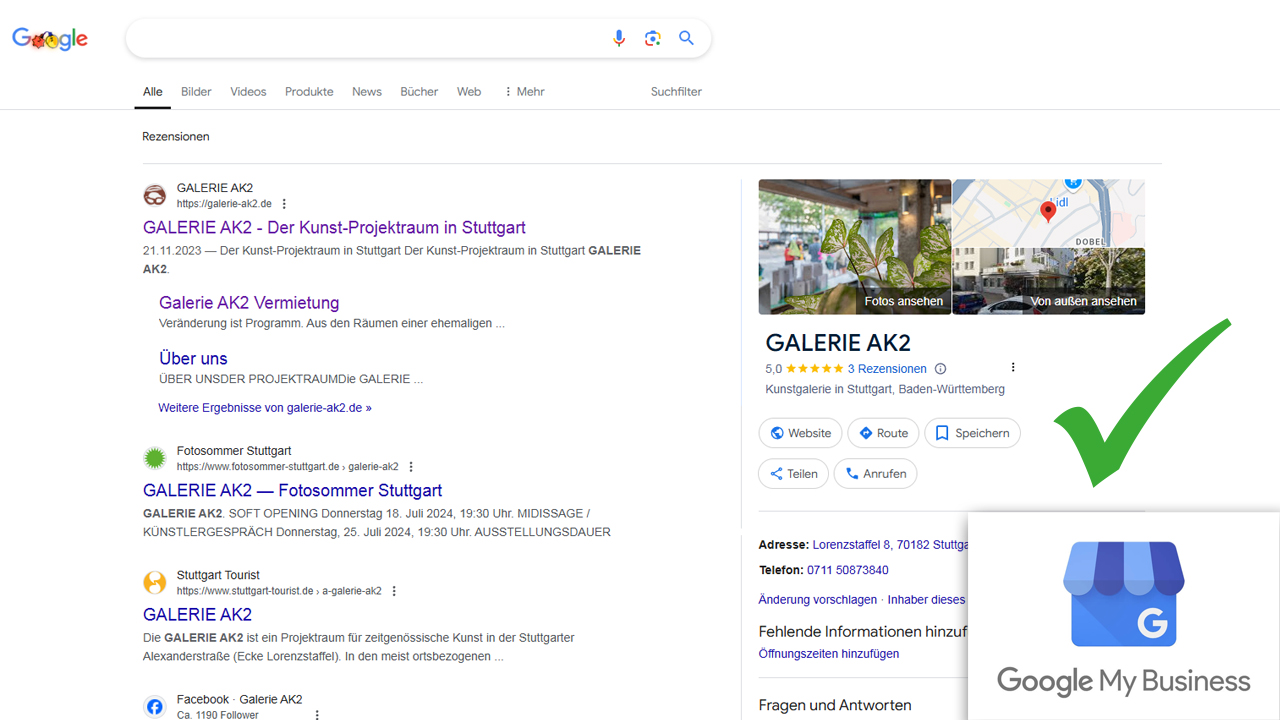Click the magnifying glass search icon
The image size is (1280, 720).
coord(686,38)
